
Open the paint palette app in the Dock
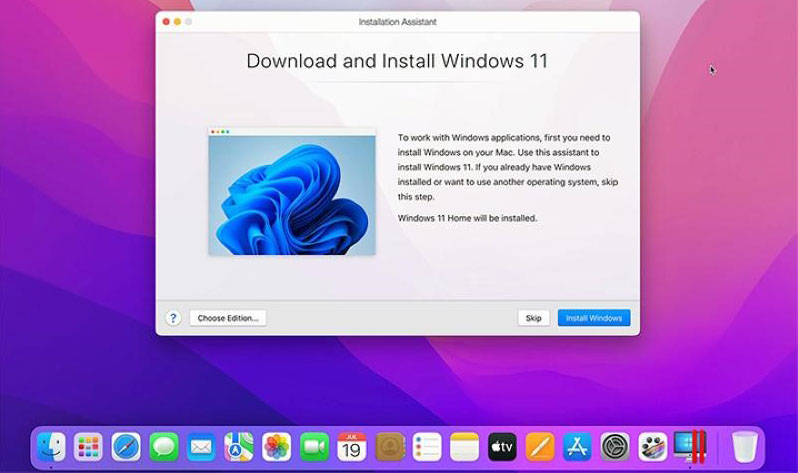652,447
